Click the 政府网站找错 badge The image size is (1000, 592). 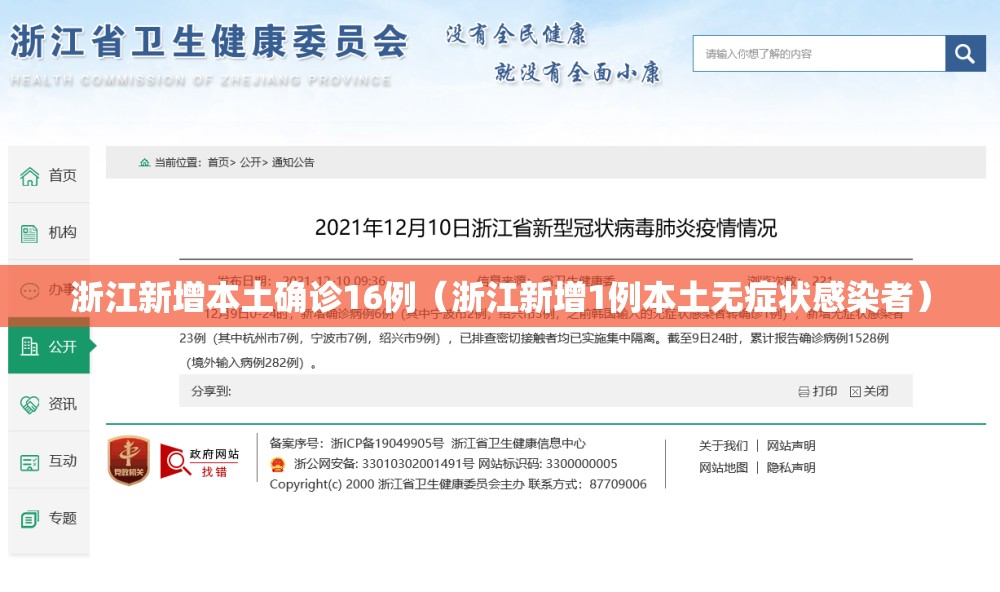coord(200,461)
